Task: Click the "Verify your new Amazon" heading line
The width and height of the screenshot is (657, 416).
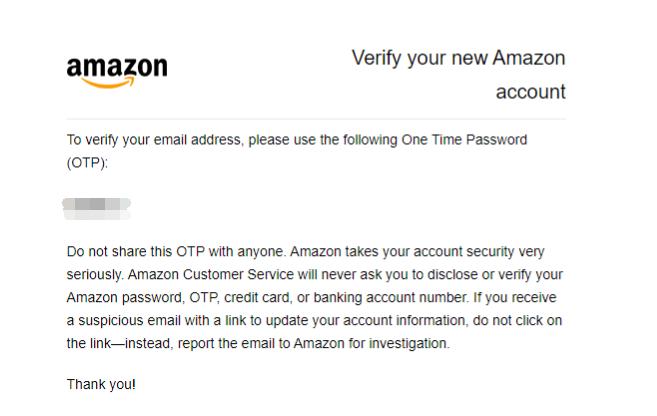Action: tap(458, 58)
